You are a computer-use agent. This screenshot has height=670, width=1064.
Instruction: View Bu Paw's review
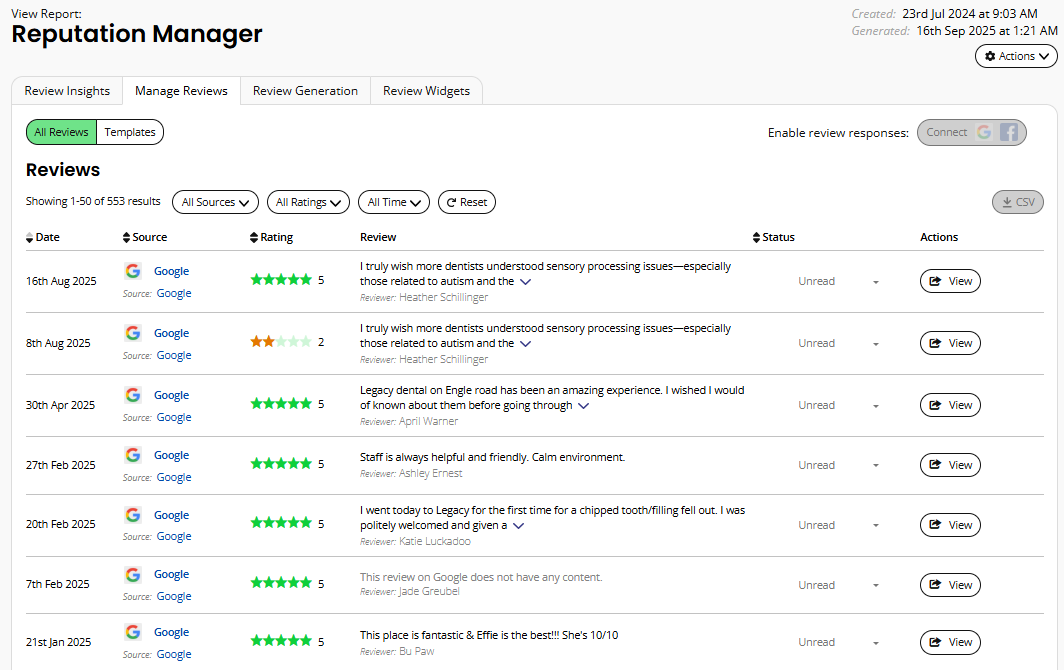950,642
